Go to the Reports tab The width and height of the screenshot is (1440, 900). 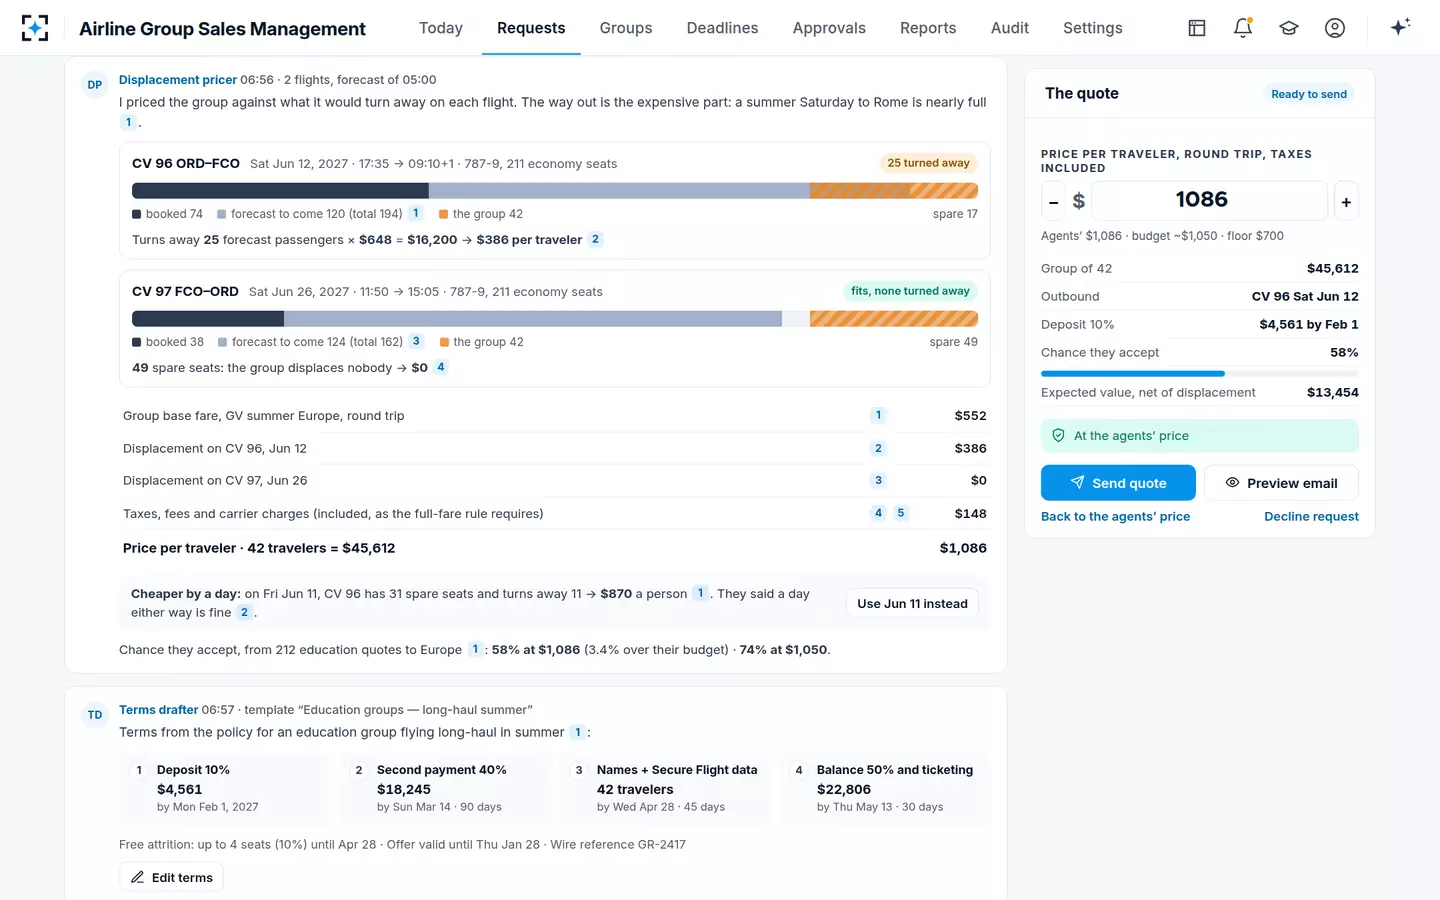point(928,28)
